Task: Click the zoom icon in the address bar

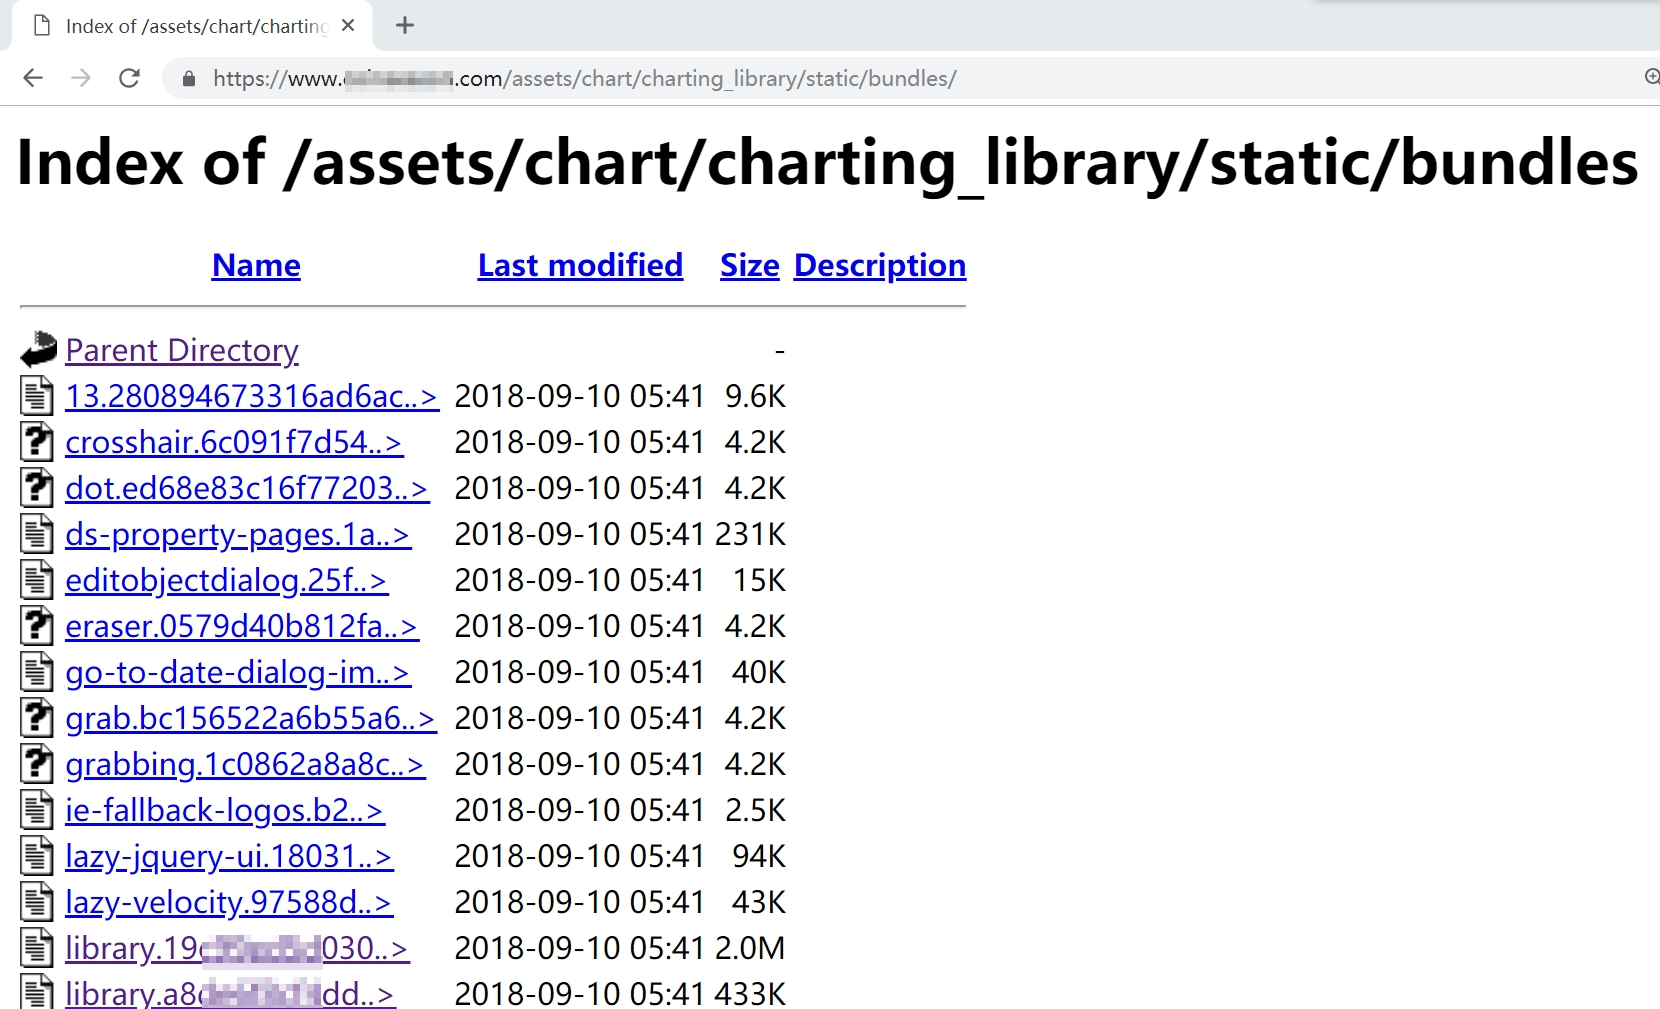Action: (x=1652, y=77)
